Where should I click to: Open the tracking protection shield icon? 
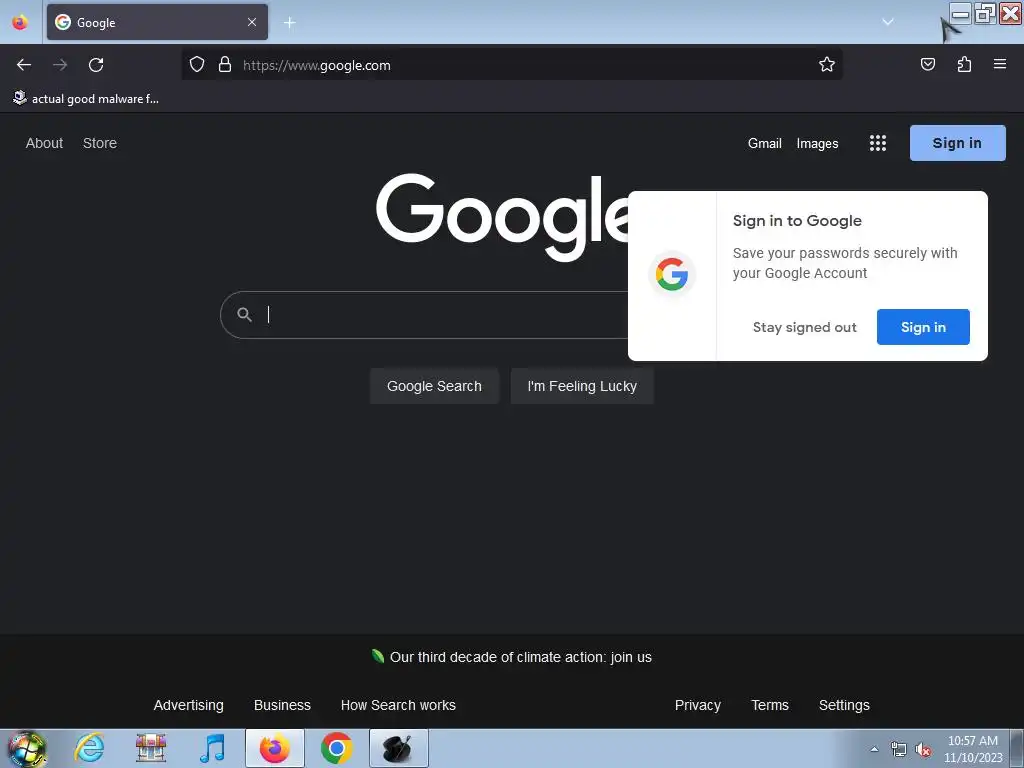197,65
